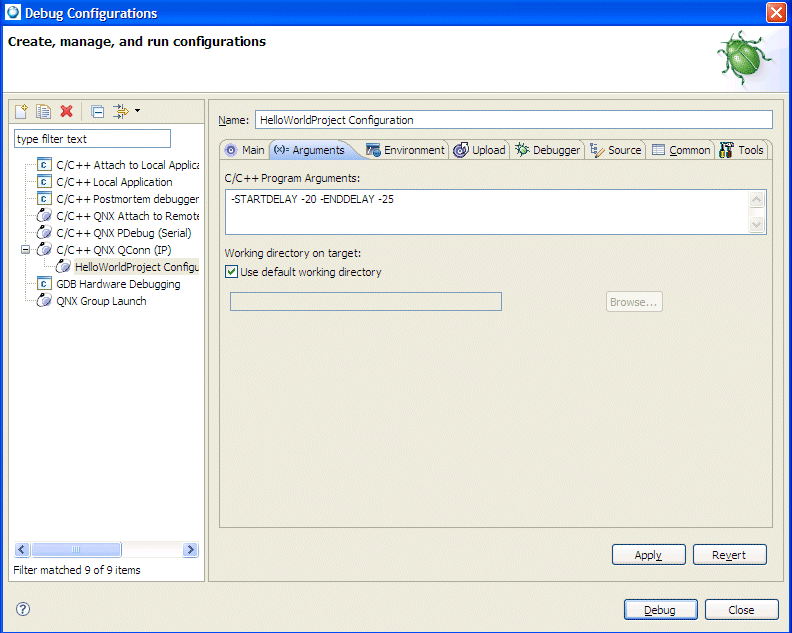
Task: Select C/C++ Local Application in the tree
Action: 114,182
